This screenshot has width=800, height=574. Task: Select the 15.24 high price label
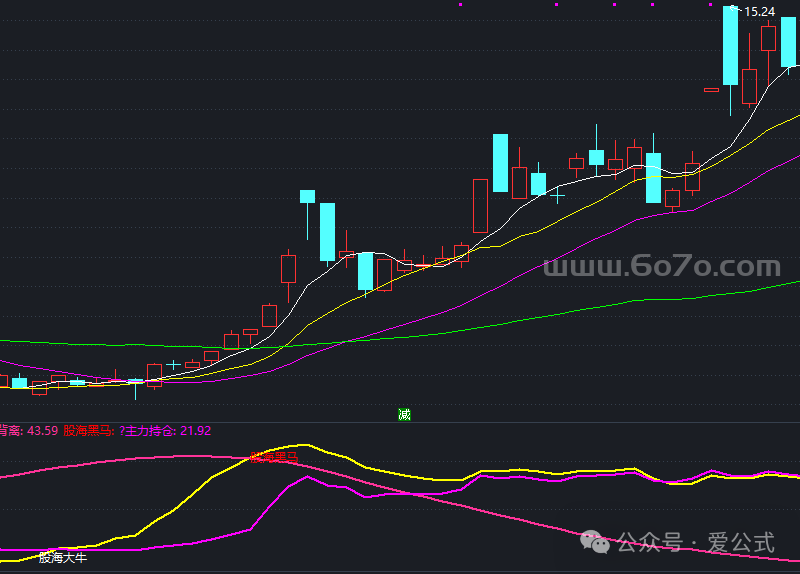758,11
